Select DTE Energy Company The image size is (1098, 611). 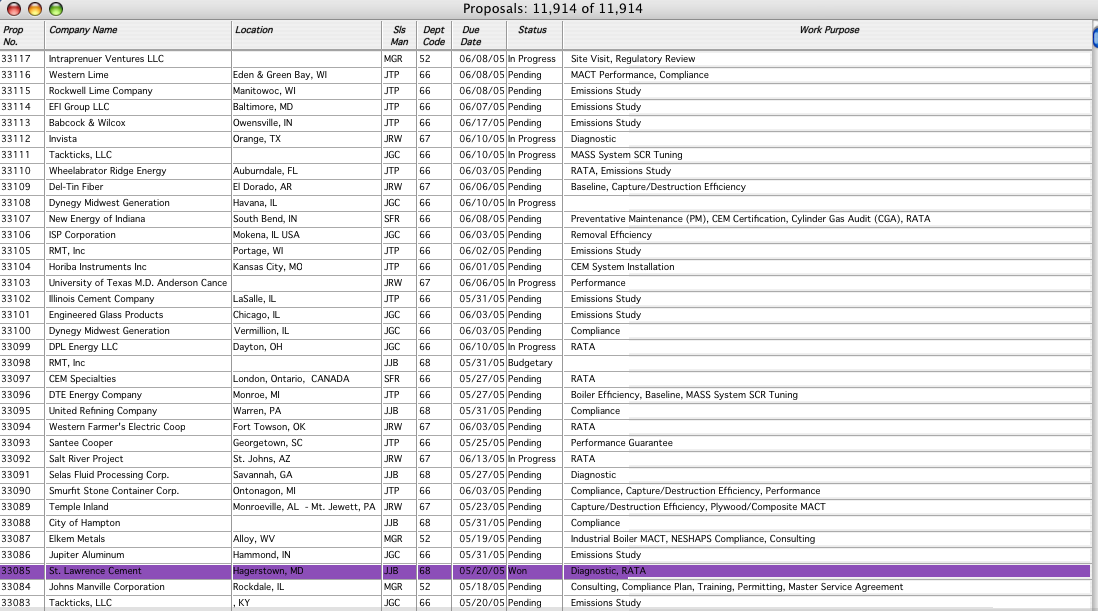pos(95,395)
